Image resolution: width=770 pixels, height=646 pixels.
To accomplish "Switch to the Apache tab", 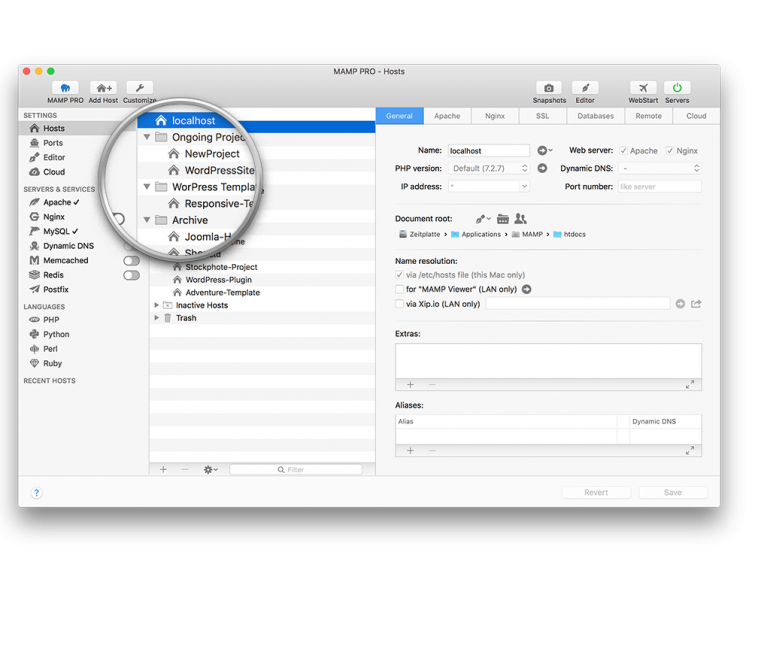I will [447, 116].
